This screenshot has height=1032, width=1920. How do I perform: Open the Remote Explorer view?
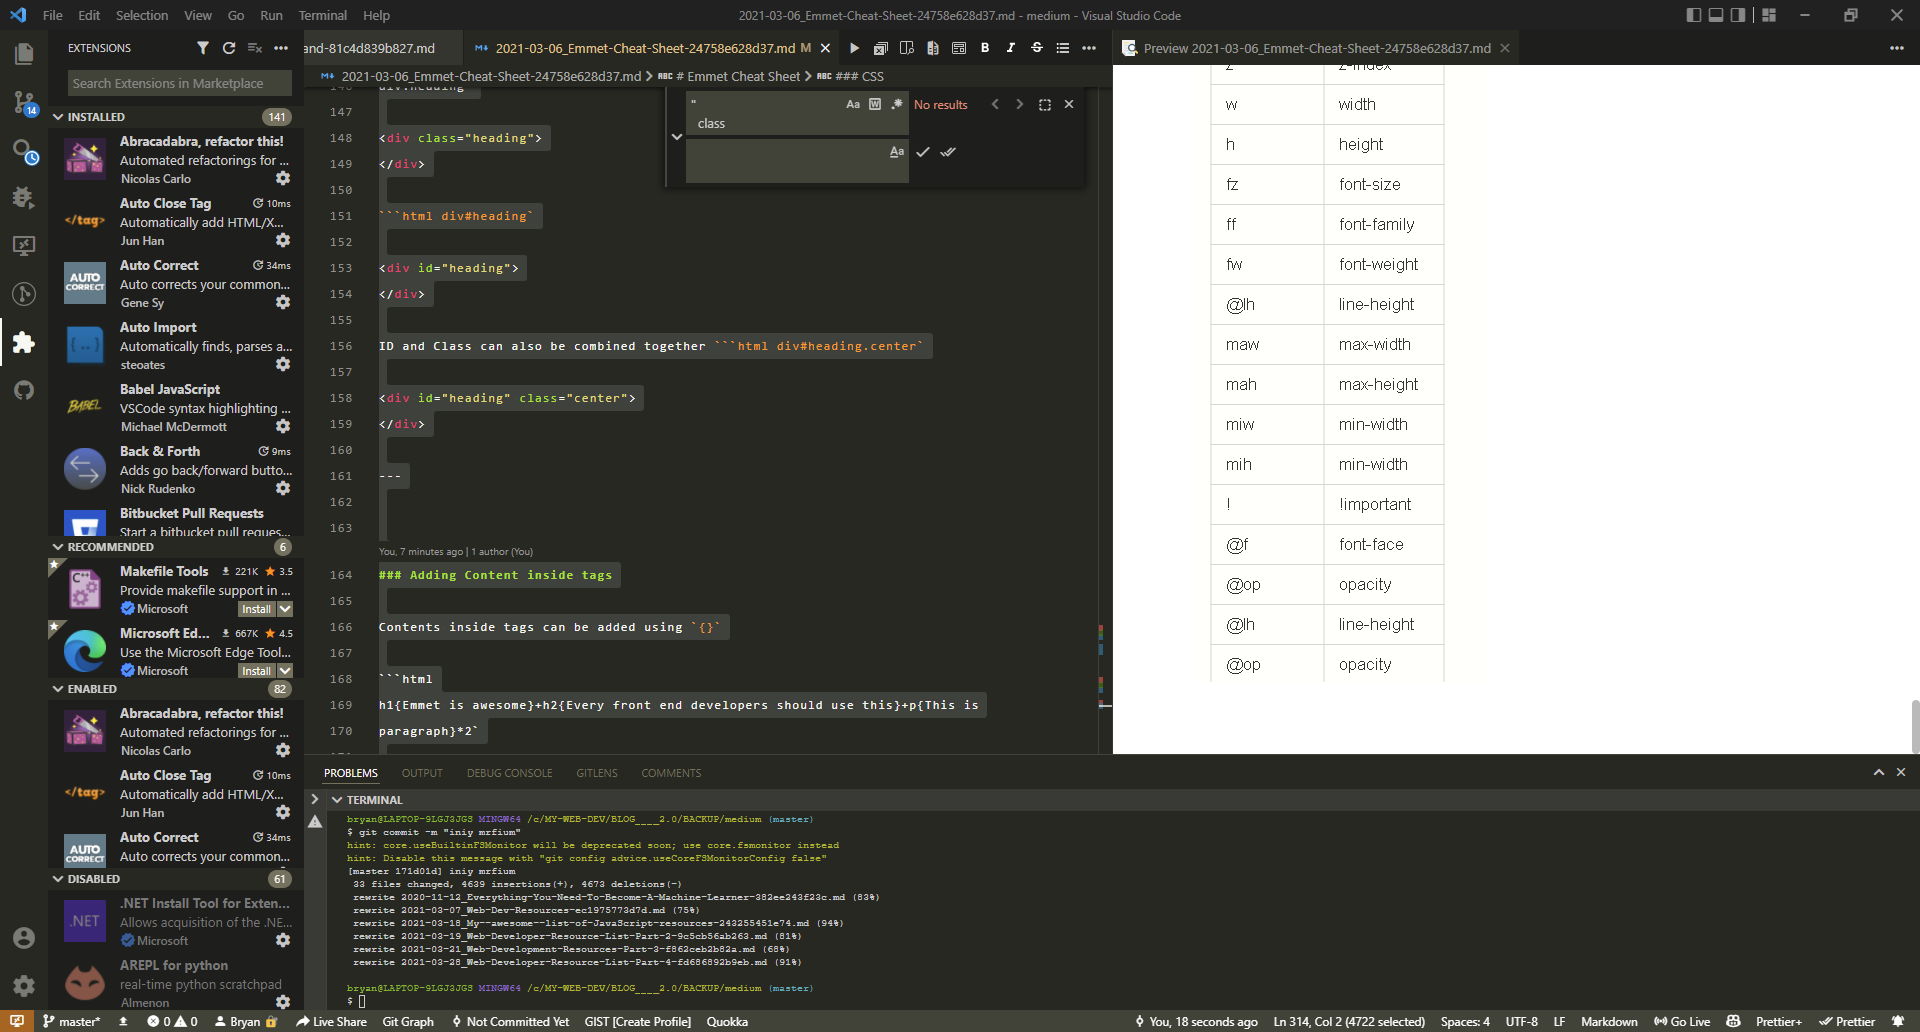(24, 246)
